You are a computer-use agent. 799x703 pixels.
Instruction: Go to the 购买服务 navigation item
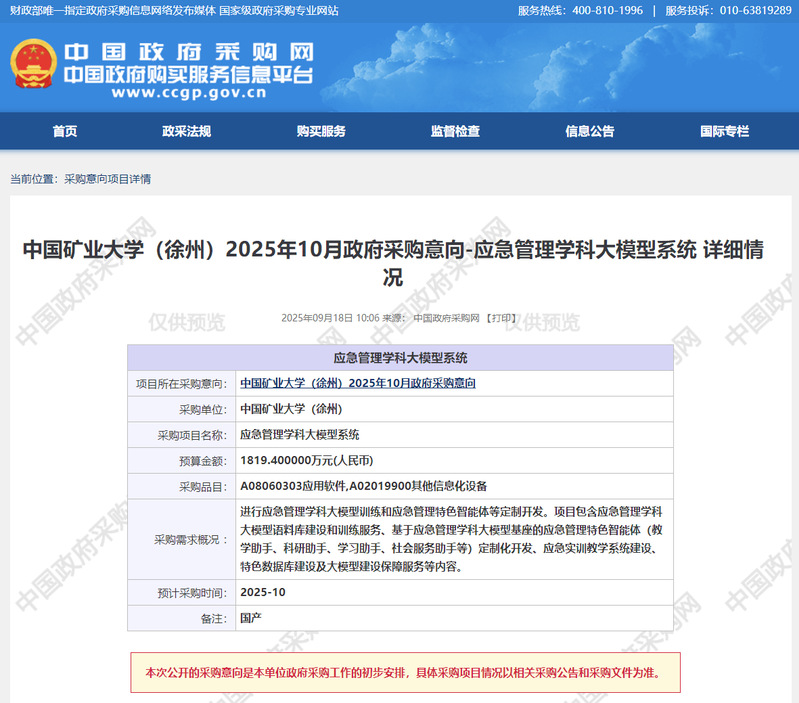(321, 131)
